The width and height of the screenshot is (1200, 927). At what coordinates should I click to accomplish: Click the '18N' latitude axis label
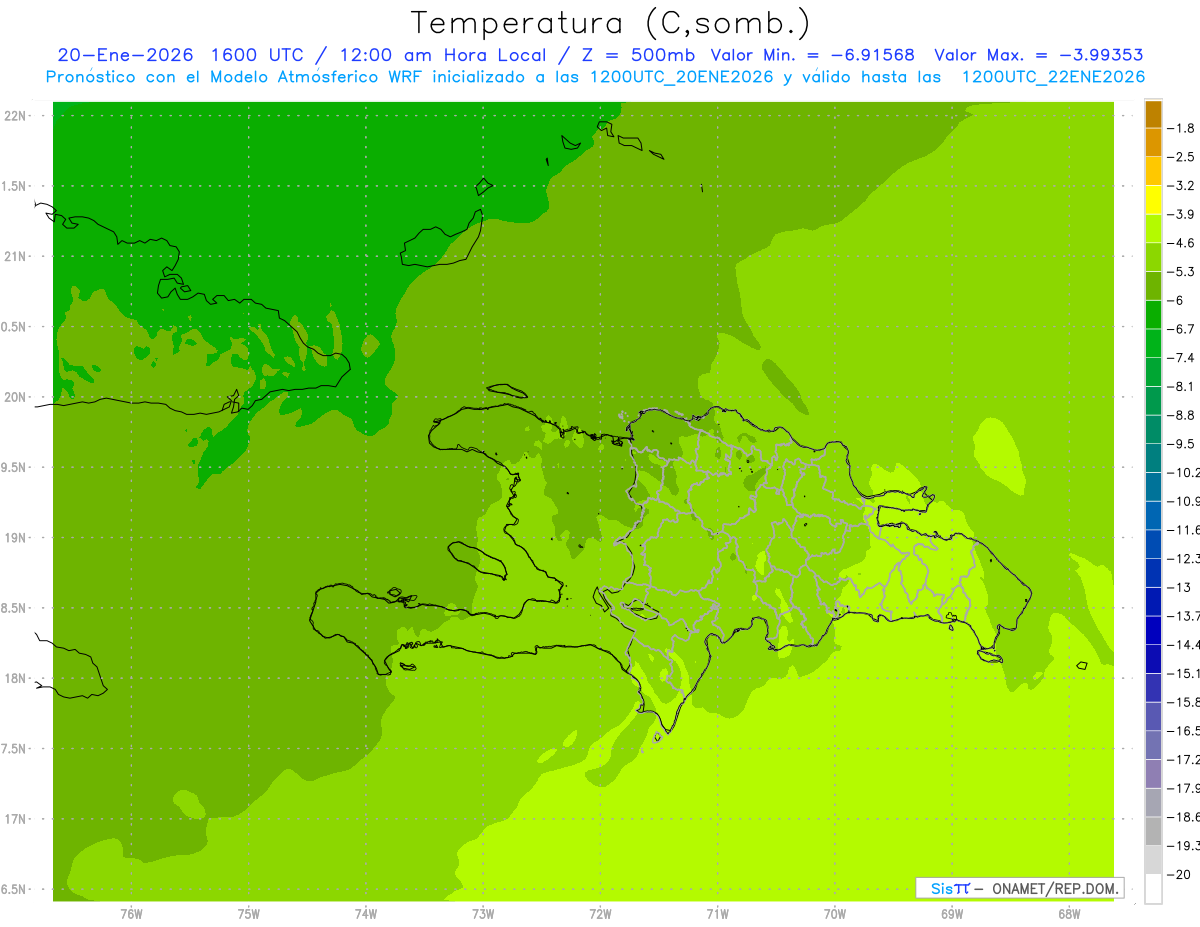pos(15,679)
